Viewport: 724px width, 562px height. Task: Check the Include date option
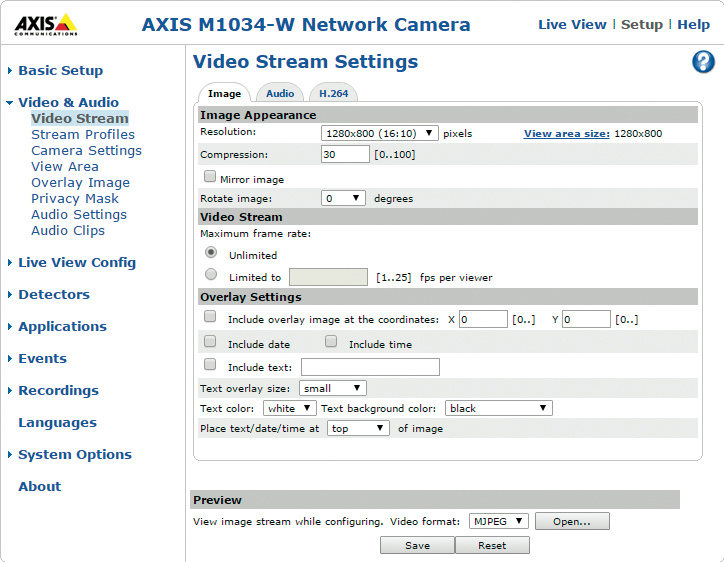(210, 342)
